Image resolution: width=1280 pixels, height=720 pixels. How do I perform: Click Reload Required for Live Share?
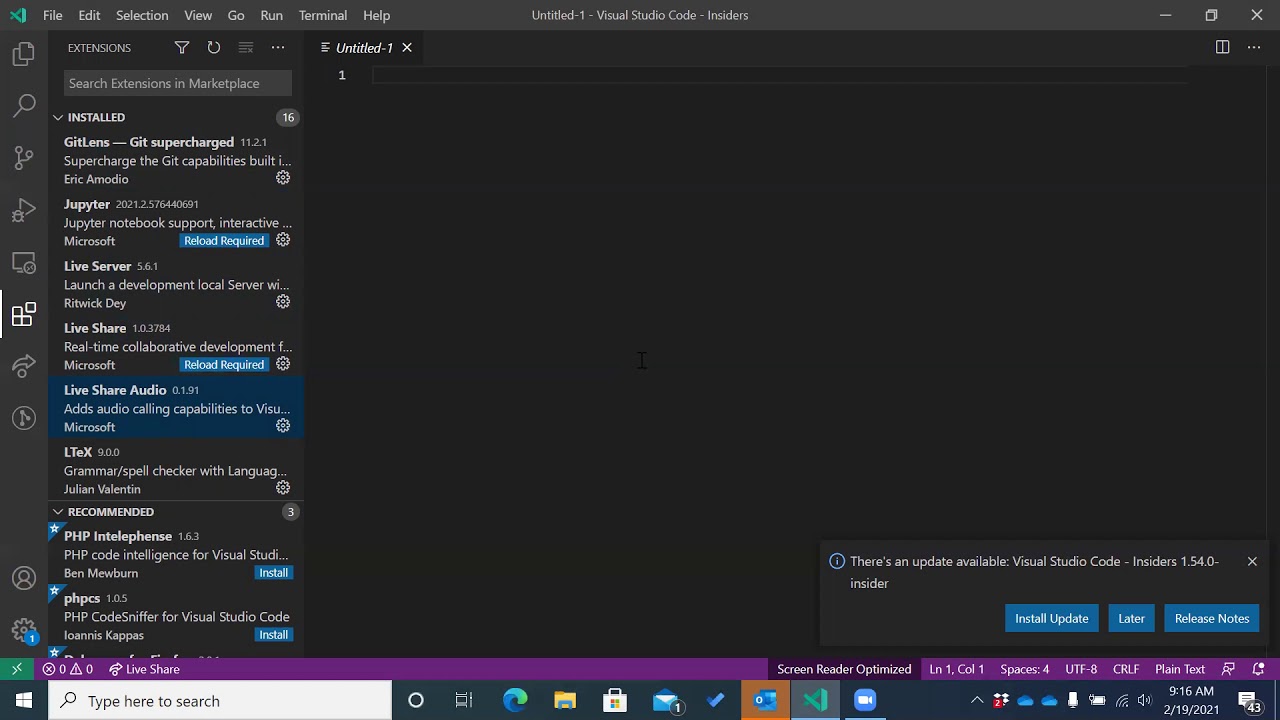[224, 364]
